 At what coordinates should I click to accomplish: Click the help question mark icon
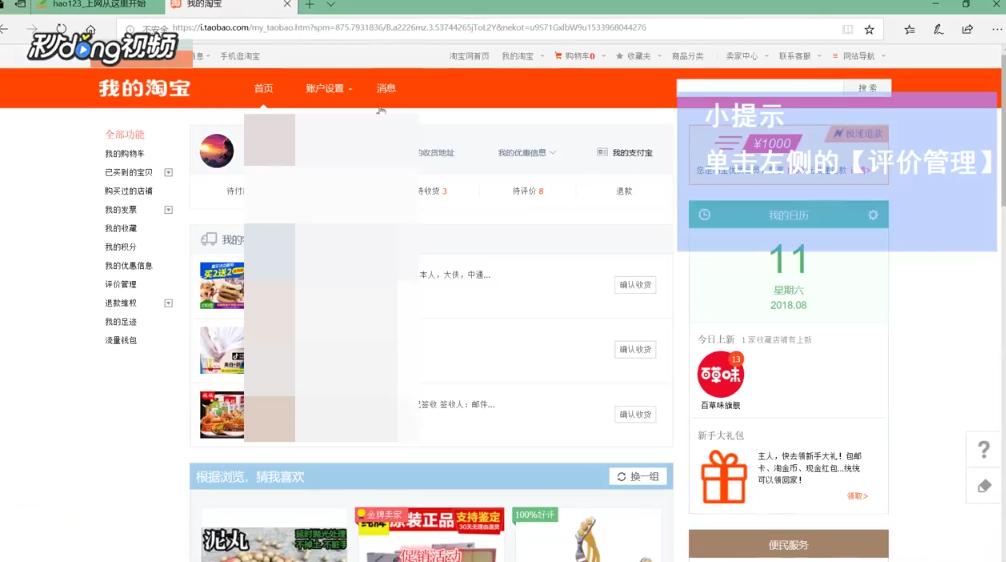tap(984, 450)
